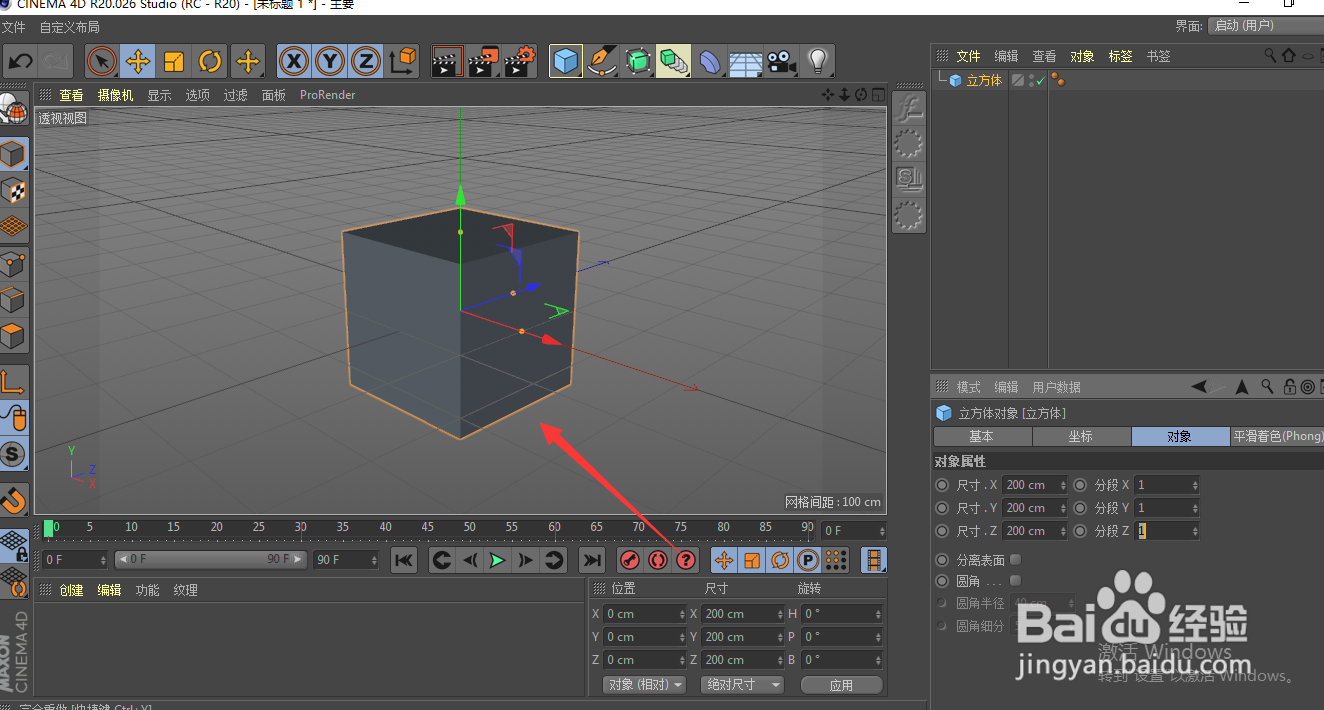Switch to Points mode in left sidebar
Viewport: 1324px width, 710px height.
[x=13, y=263]
